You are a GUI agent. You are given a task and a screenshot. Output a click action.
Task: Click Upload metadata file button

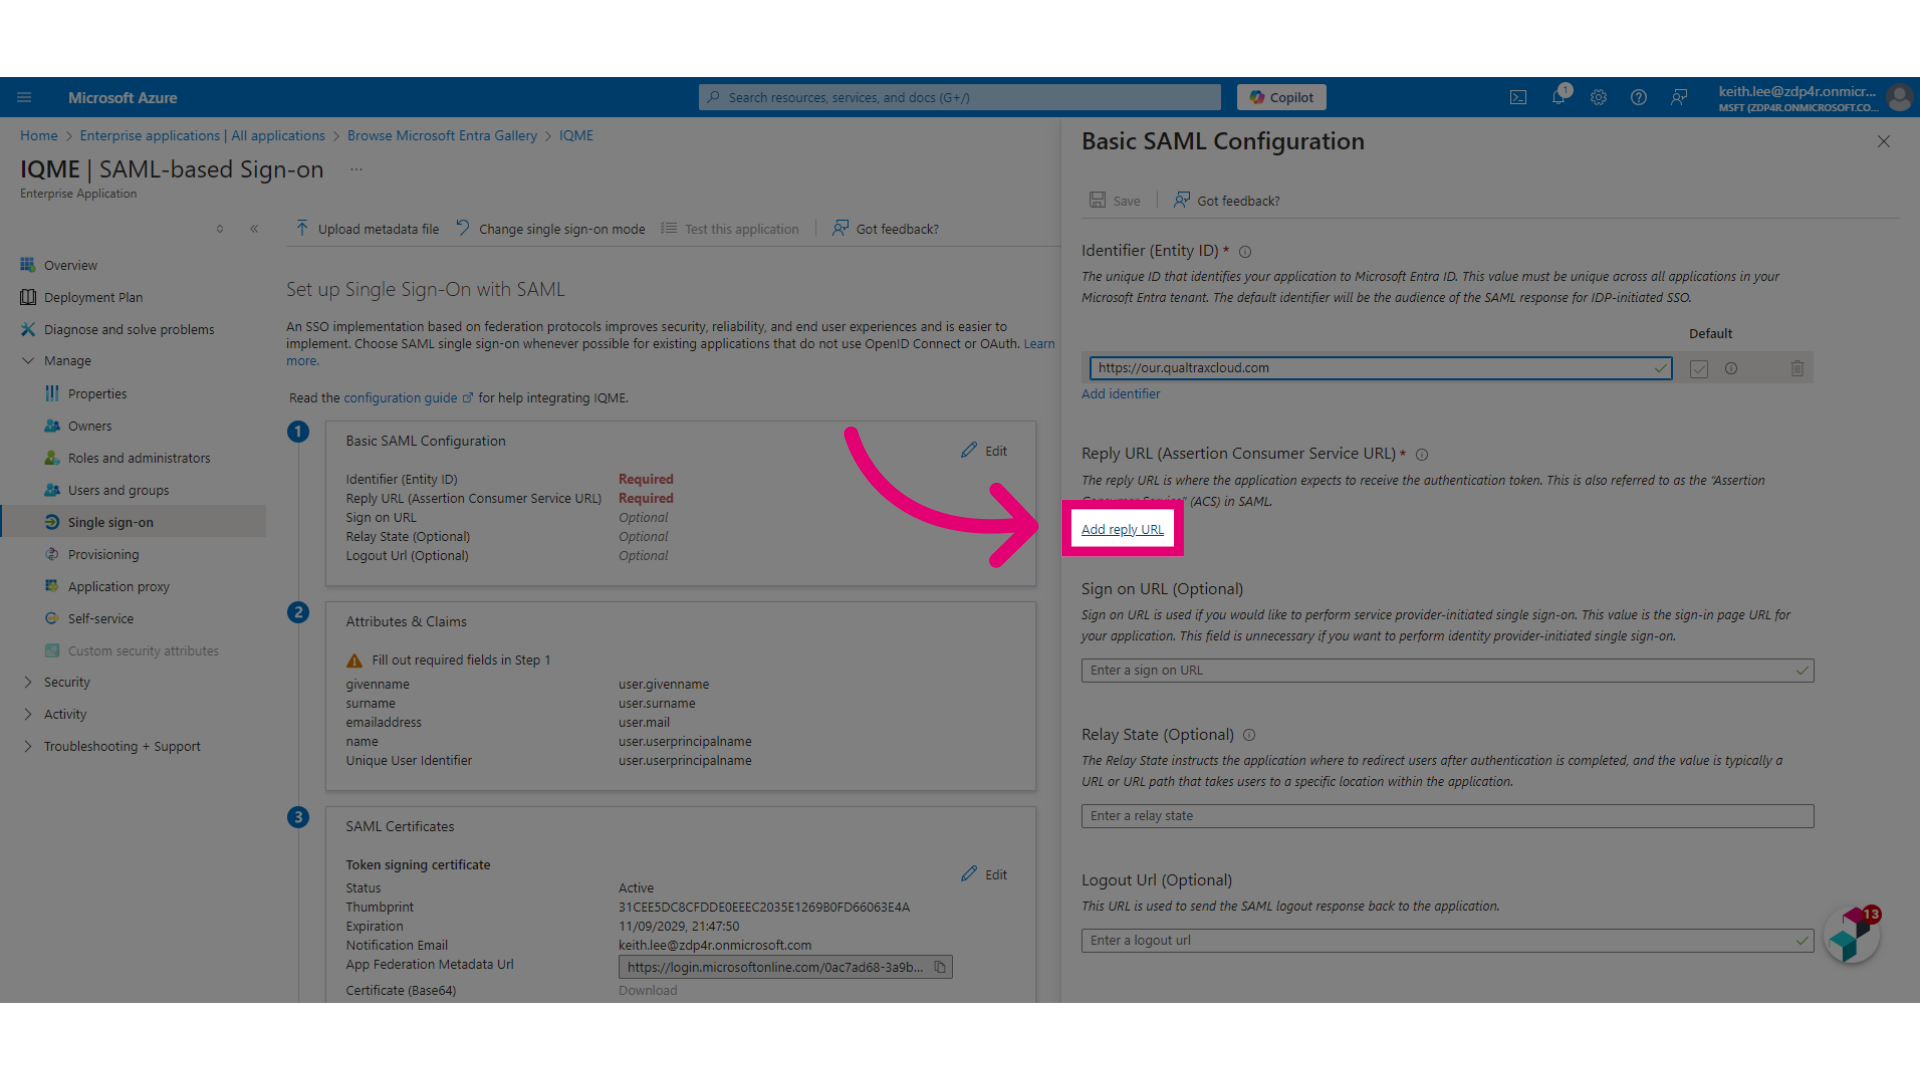coord(367,229)
